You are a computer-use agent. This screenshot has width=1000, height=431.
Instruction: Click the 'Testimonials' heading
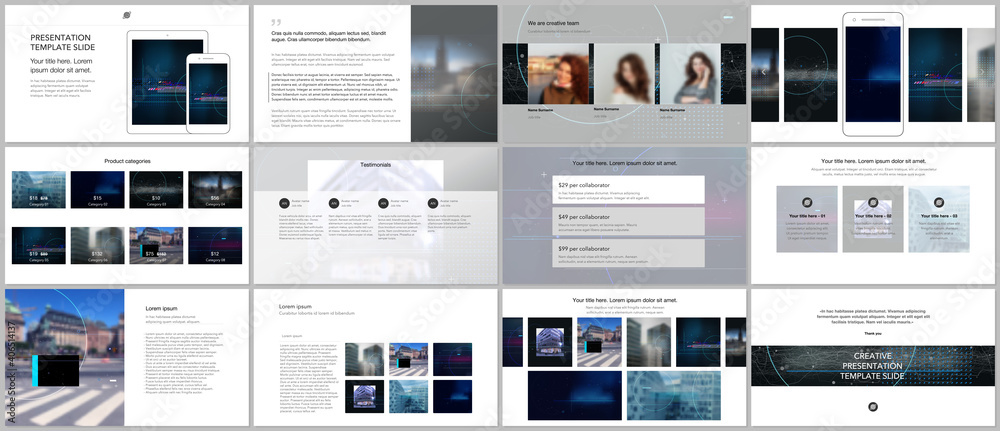point(376,164)
